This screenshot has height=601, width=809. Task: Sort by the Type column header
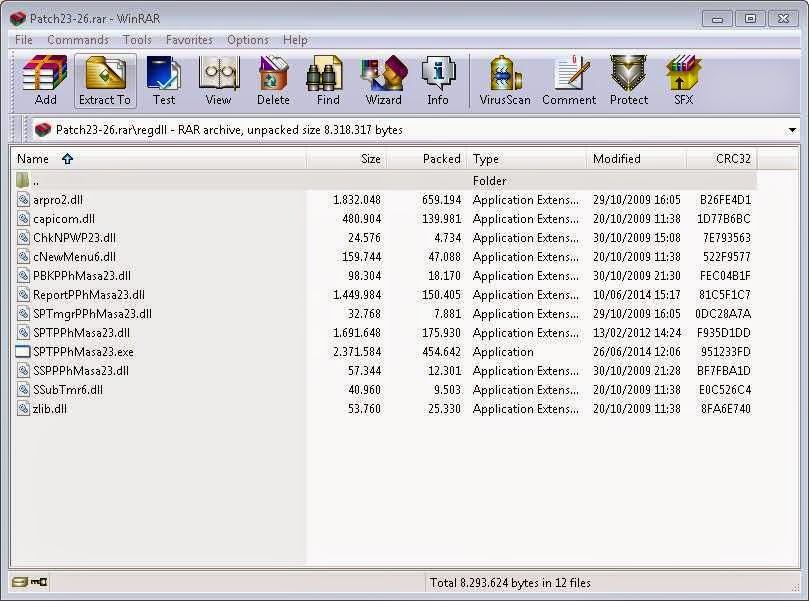(527, 159)
